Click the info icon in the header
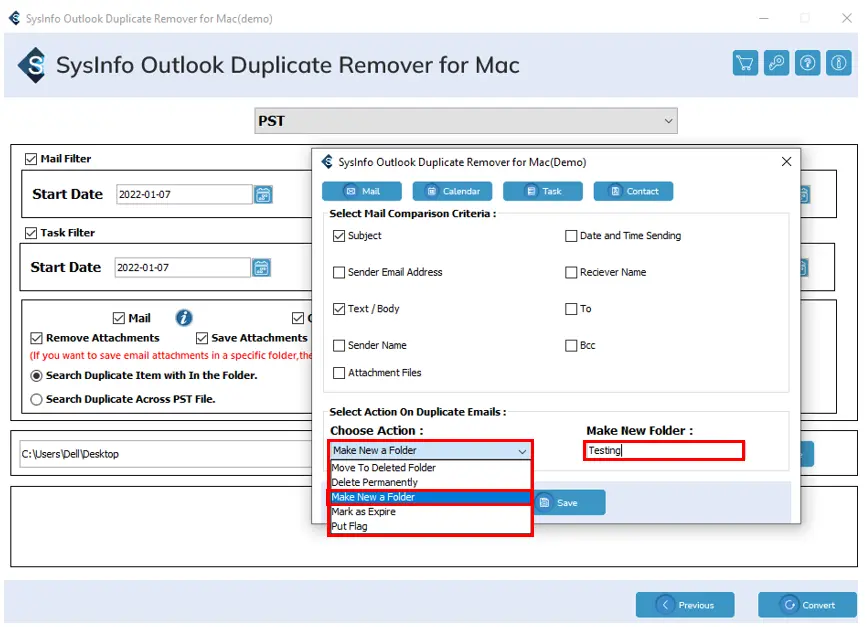 coord(839,63)
